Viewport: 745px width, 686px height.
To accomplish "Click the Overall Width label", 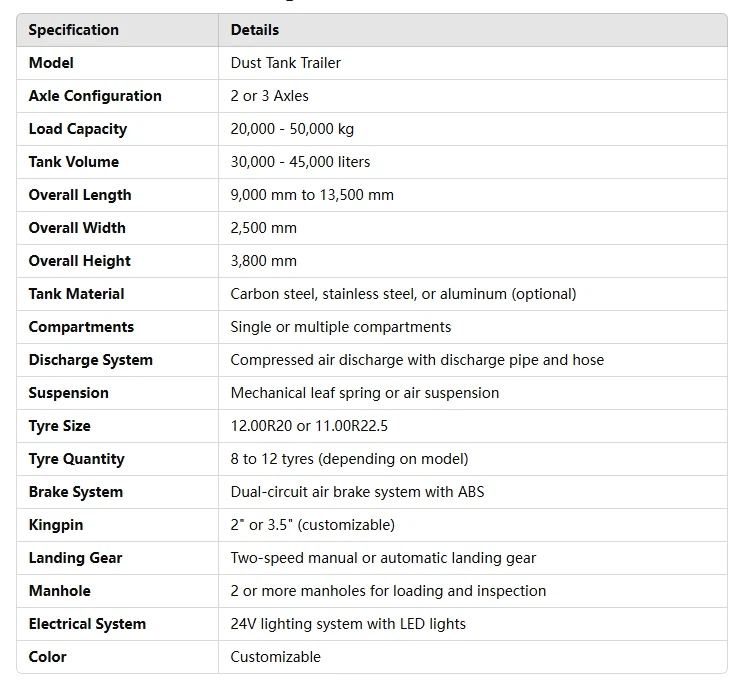I will [x=77, y=228].
